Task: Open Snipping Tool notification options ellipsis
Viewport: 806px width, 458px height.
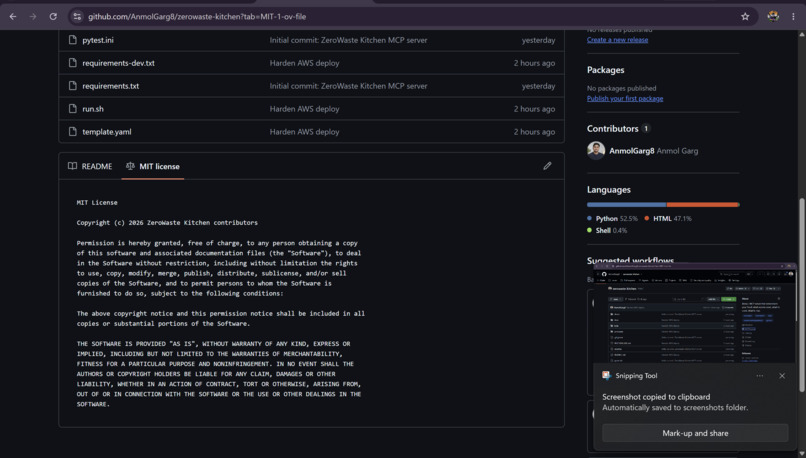Action: 759,376
